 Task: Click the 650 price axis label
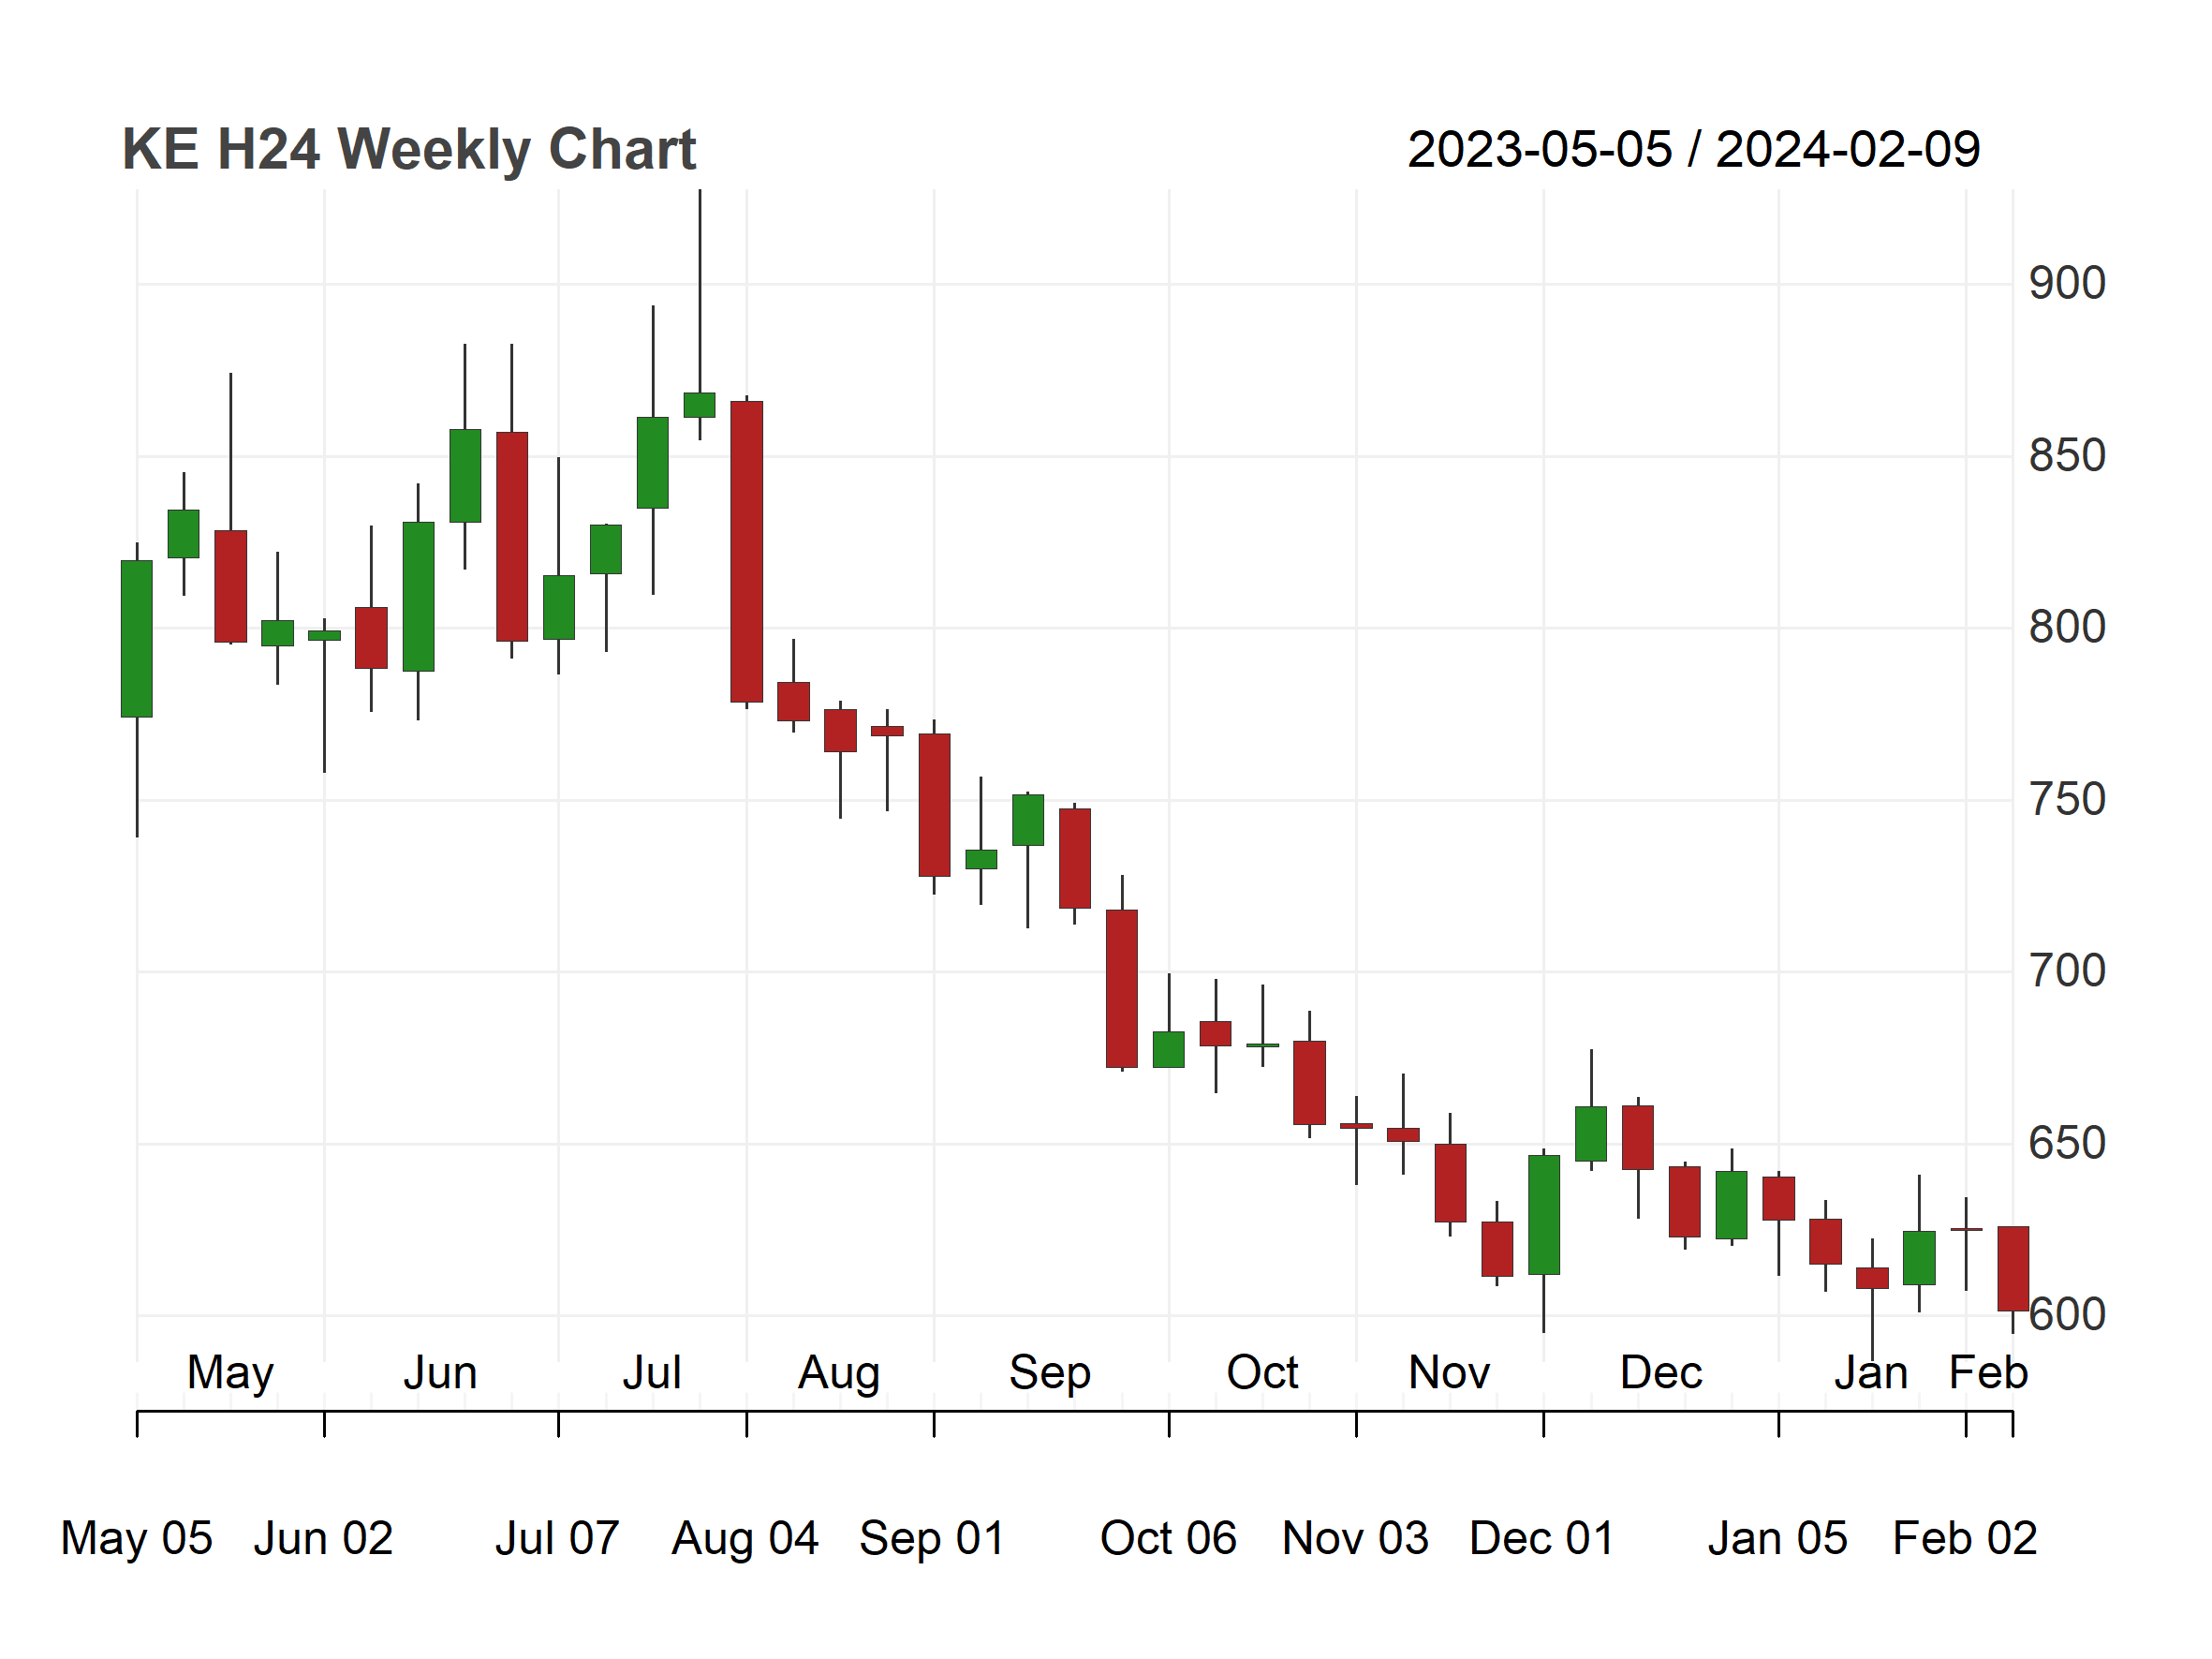(2067, 1143)
